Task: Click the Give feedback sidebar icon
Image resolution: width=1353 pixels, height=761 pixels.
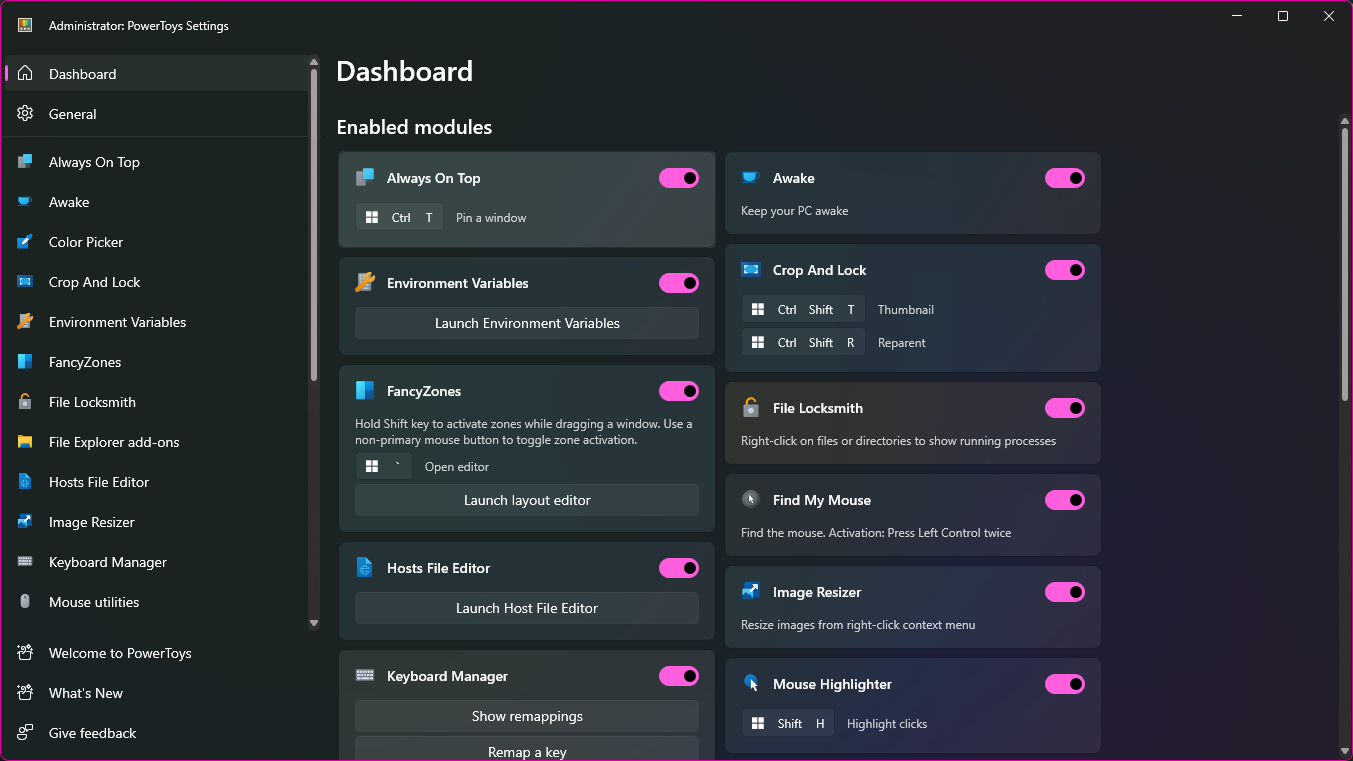Action: (x=25, y=733)
